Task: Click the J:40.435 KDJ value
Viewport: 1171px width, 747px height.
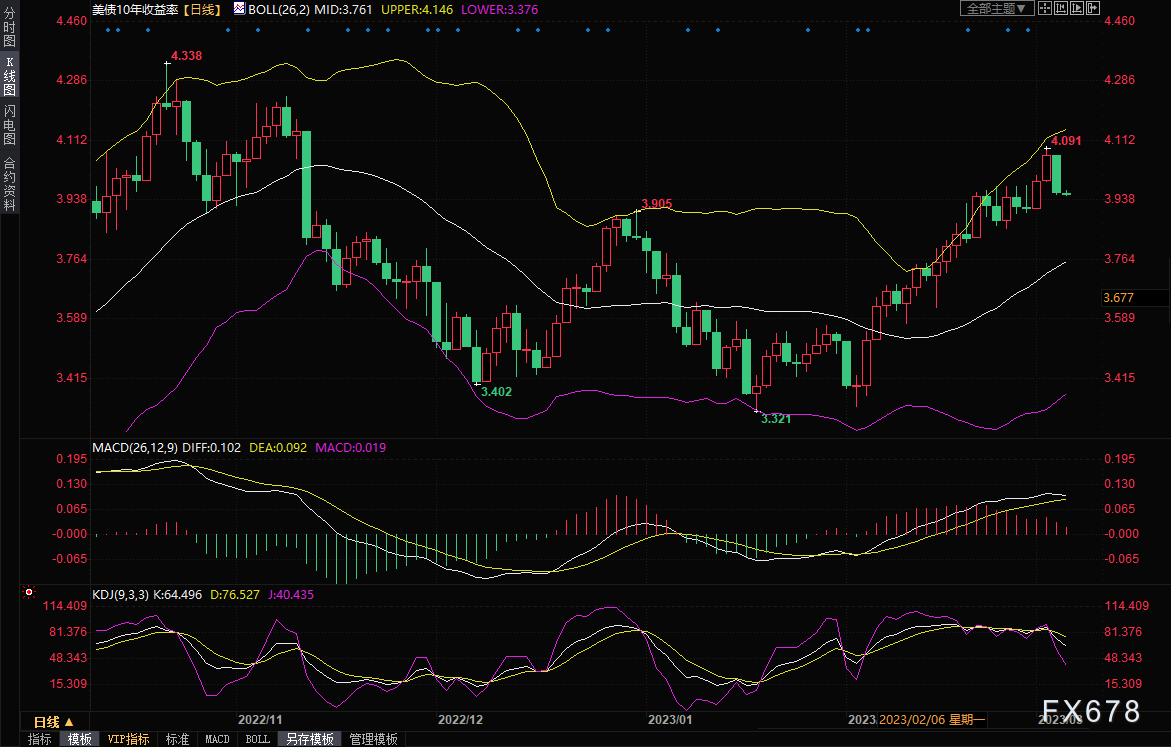Action: tap(291, 595)
